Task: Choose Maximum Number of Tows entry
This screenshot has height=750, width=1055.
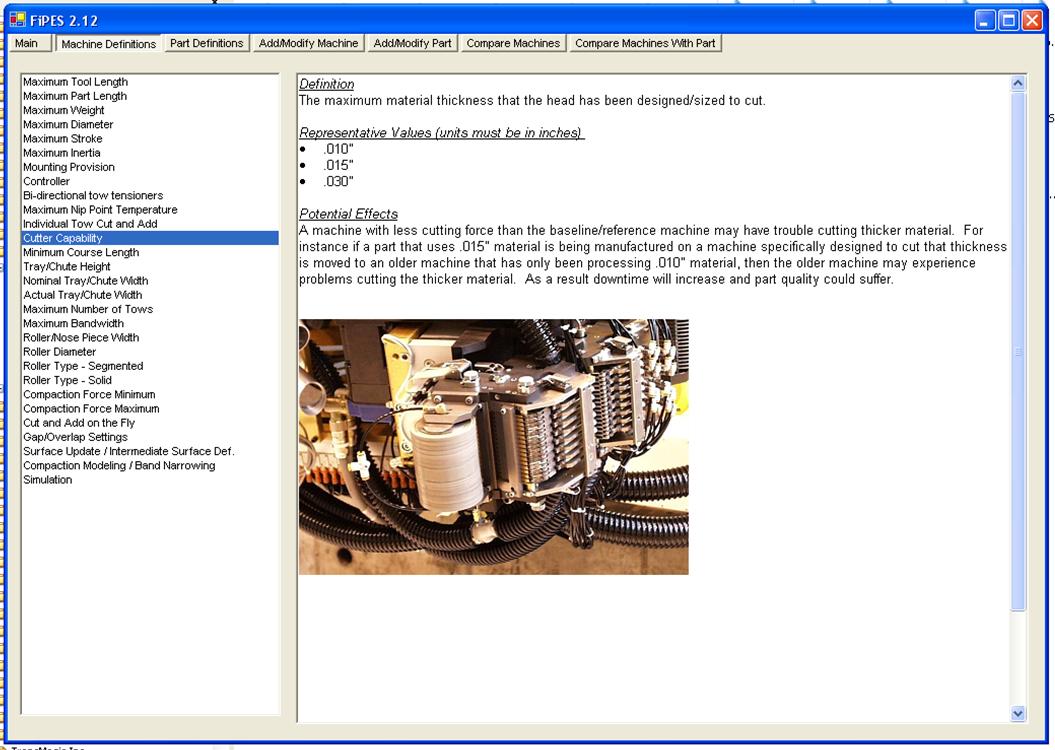Action: click(88, 309)
